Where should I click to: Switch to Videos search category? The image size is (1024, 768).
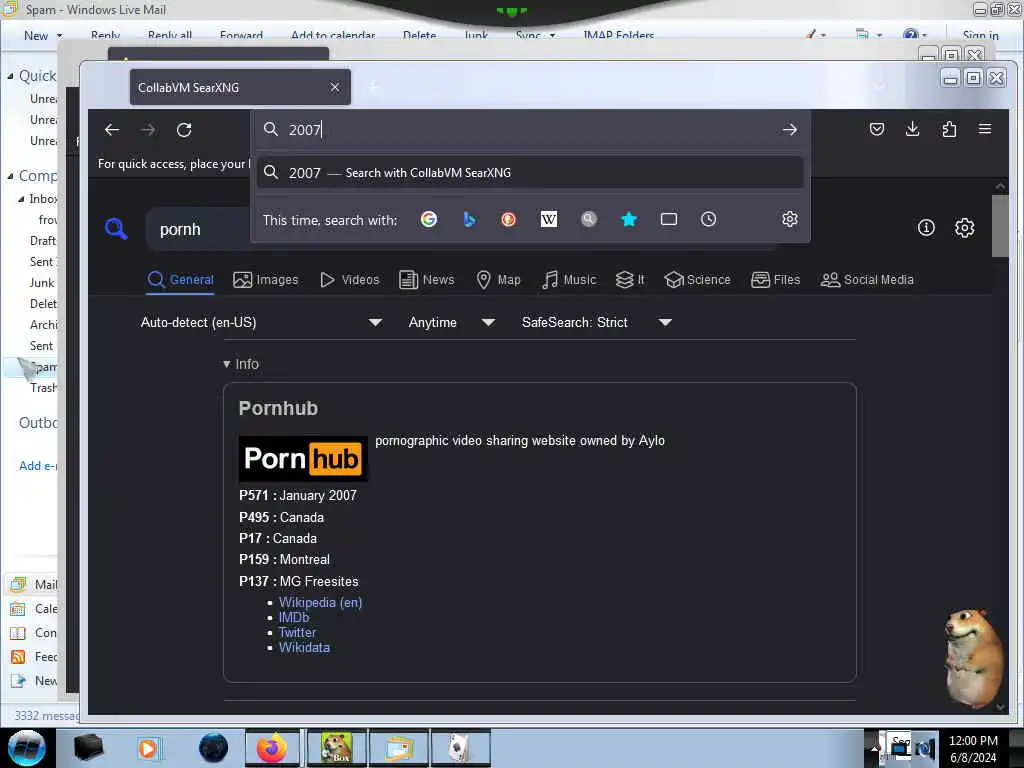(349, 280)
